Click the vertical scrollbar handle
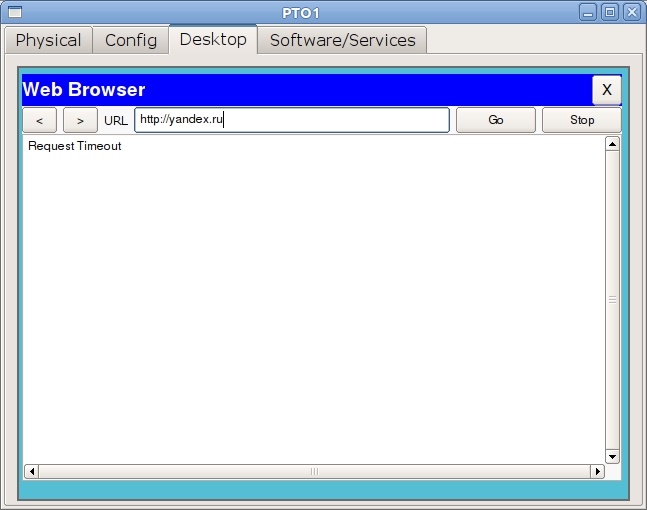This screenshot has height=510, width=647. tap(612, 299)
